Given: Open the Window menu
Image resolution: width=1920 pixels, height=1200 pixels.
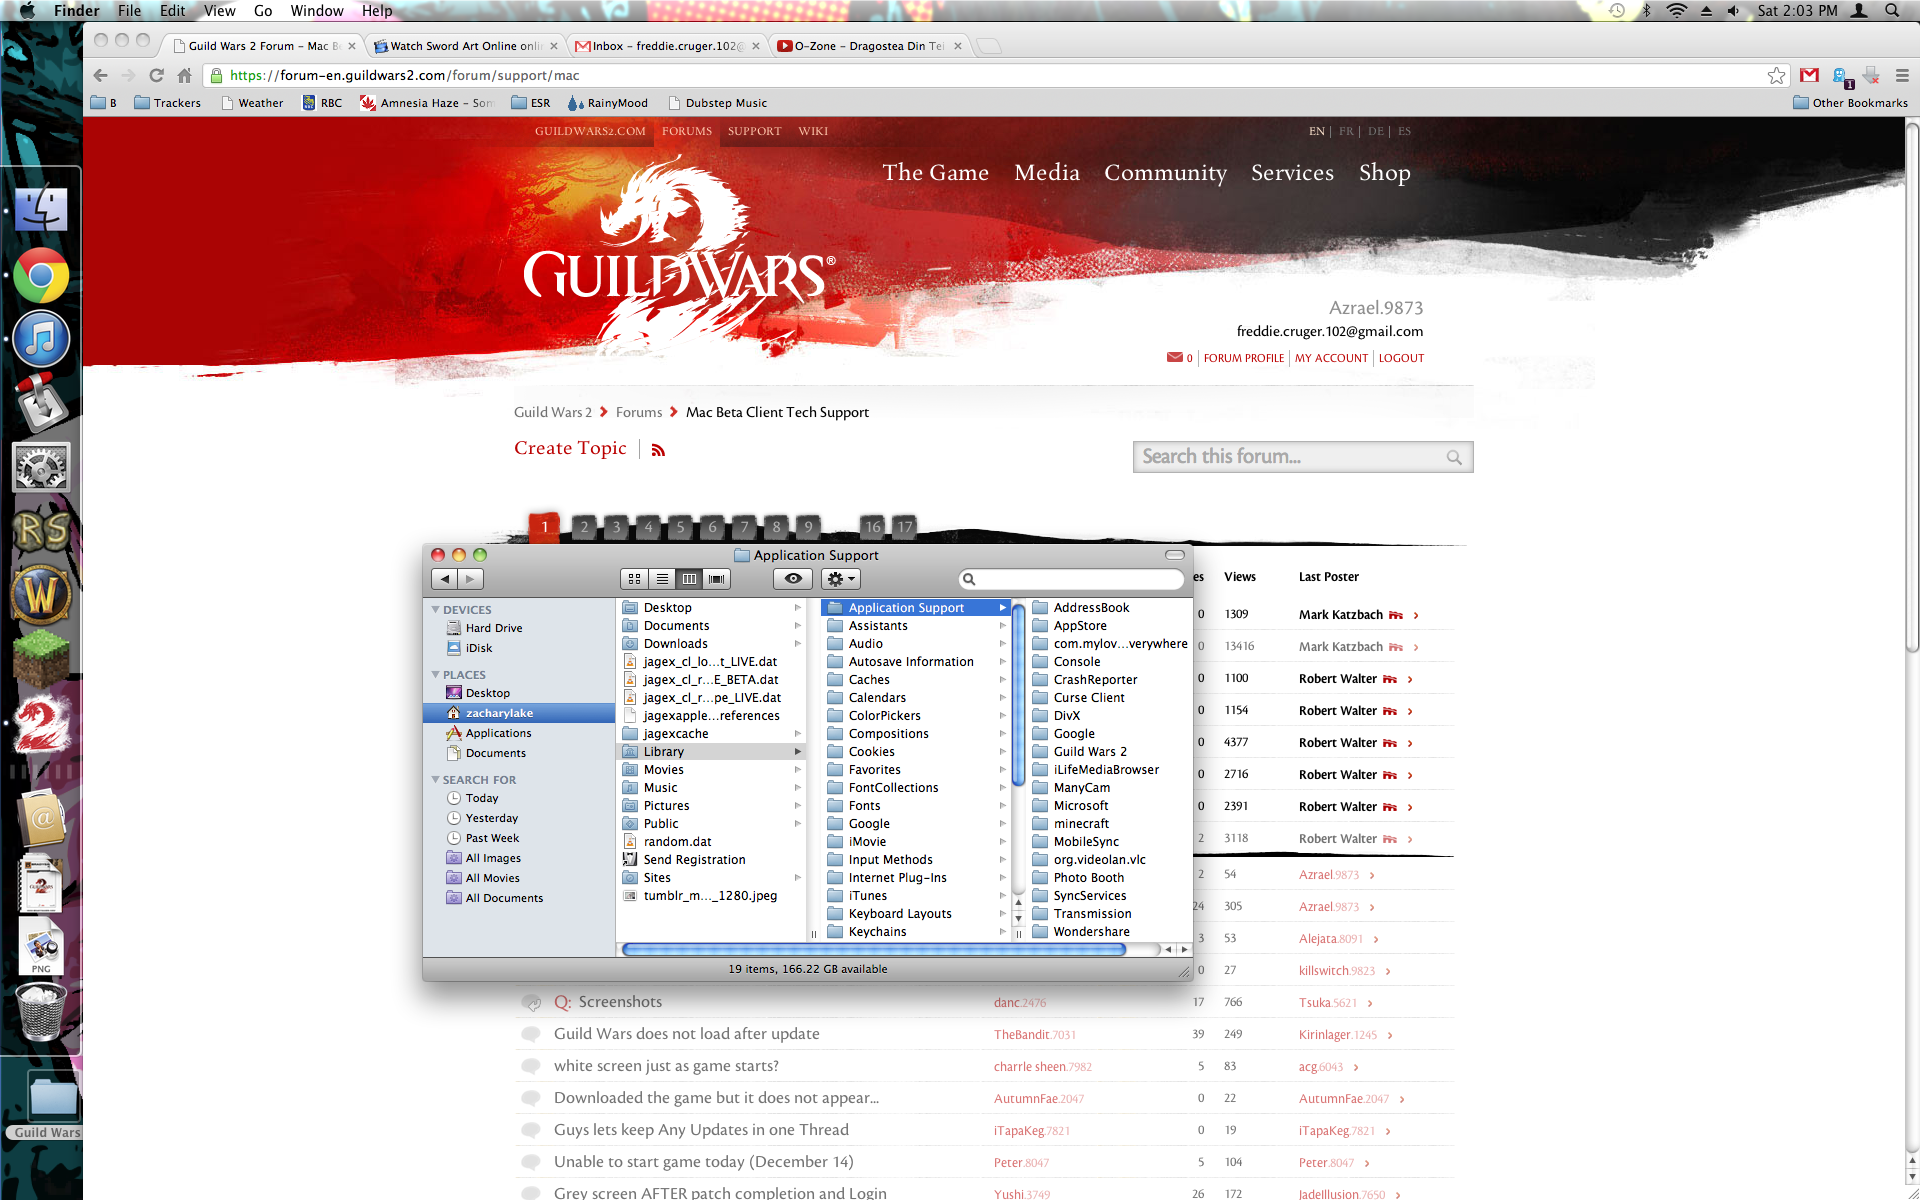Looking at the screenshot, I should (x=317, y=10).
